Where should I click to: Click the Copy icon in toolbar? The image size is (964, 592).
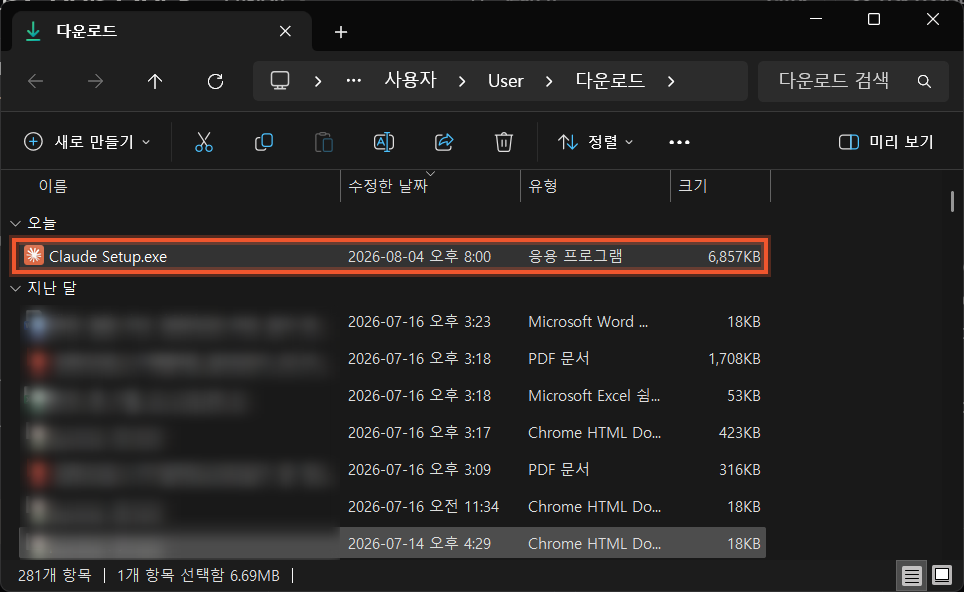tap(264, 142)
